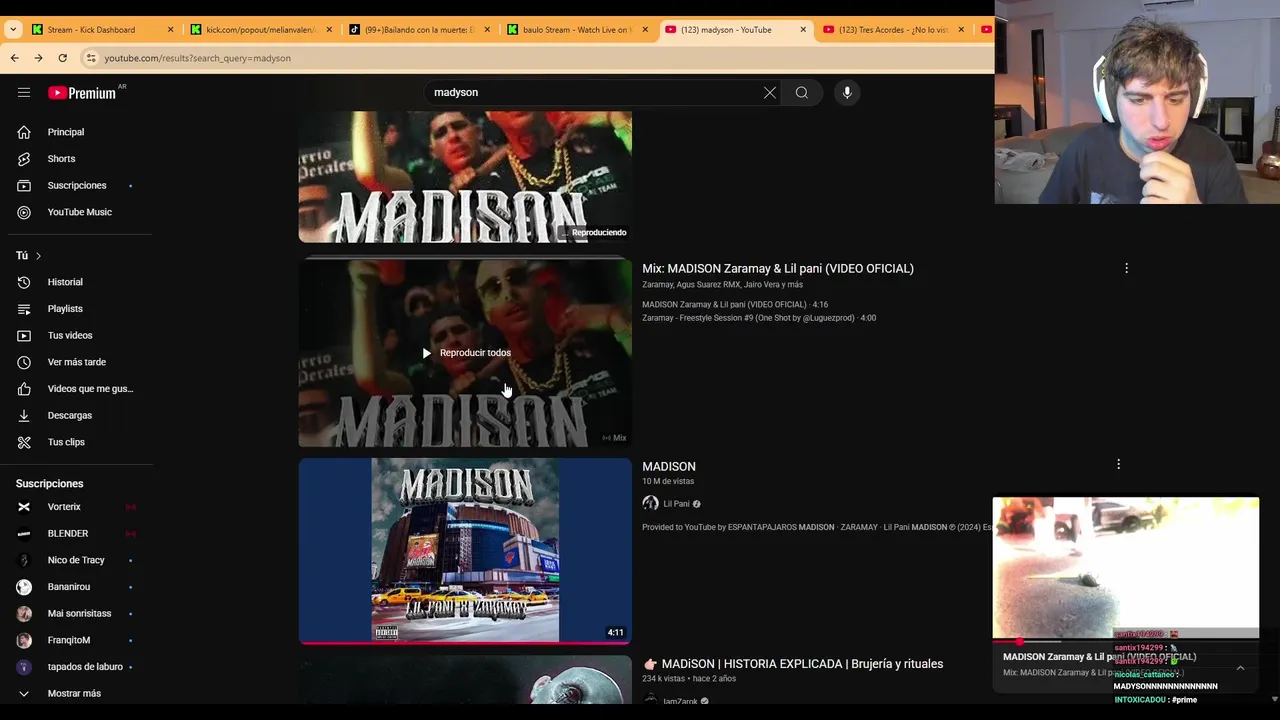Go forward in browser
The height and width of the screenshot is (720, 1280).
[39, 58]
